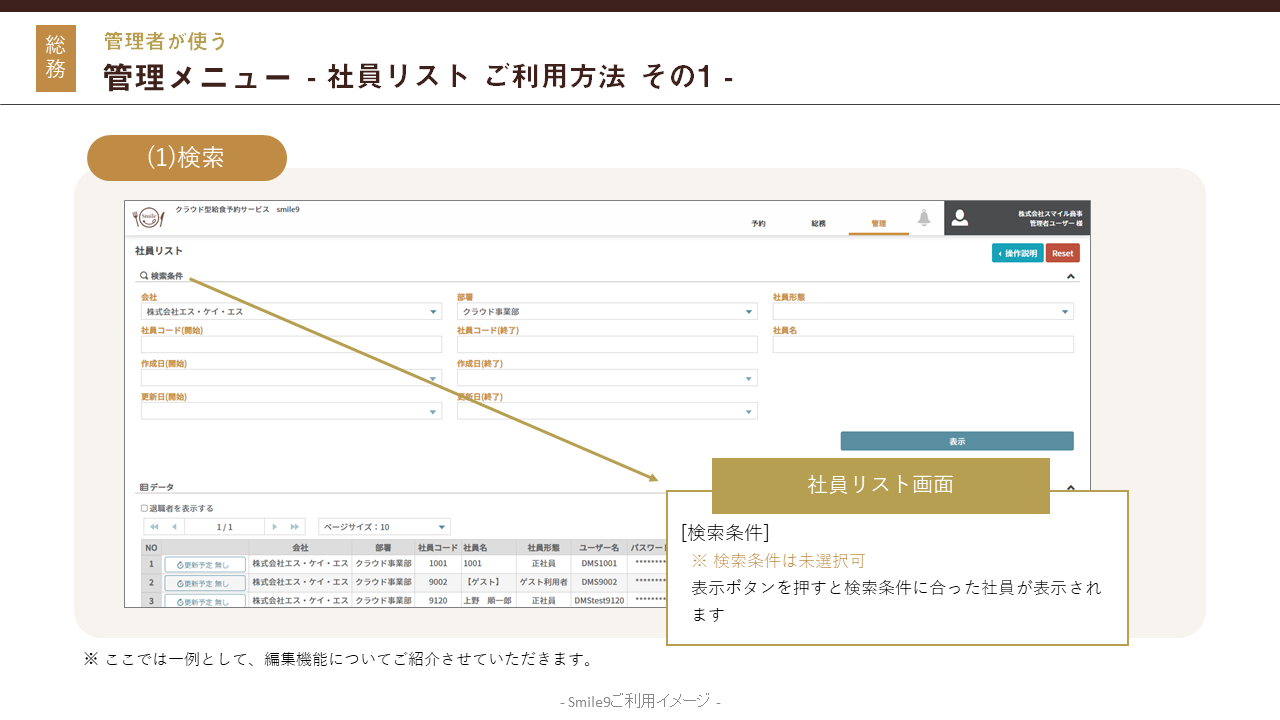Viewport: 1280px width, 720px height.
Task: Click the 表示 search button
Action: tap(957, 441)
